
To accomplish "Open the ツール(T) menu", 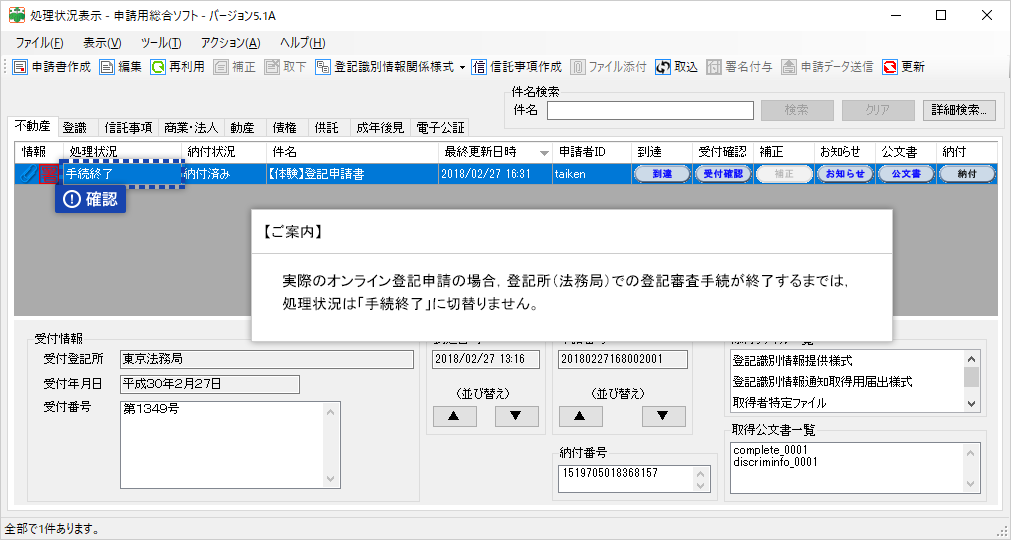I will (x=161, y=43).
